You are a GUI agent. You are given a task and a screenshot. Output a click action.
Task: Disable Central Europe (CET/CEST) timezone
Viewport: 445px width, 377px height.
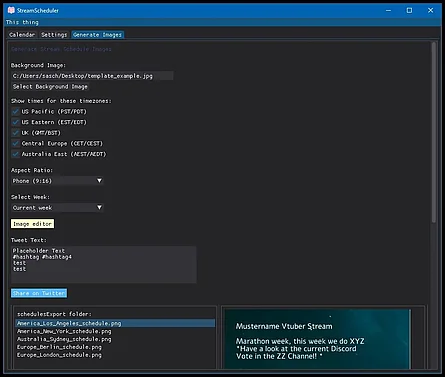point(15,143)
